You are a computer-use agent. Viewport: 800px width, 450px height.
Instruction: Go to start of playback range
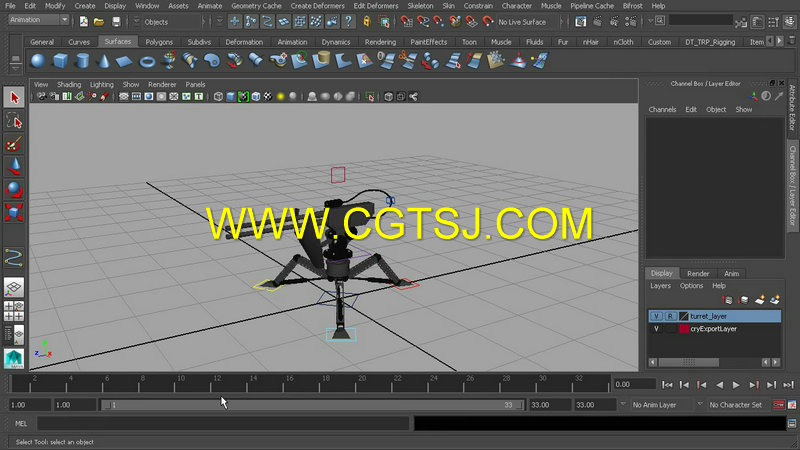pyautogui.click(x=667, y=385)
